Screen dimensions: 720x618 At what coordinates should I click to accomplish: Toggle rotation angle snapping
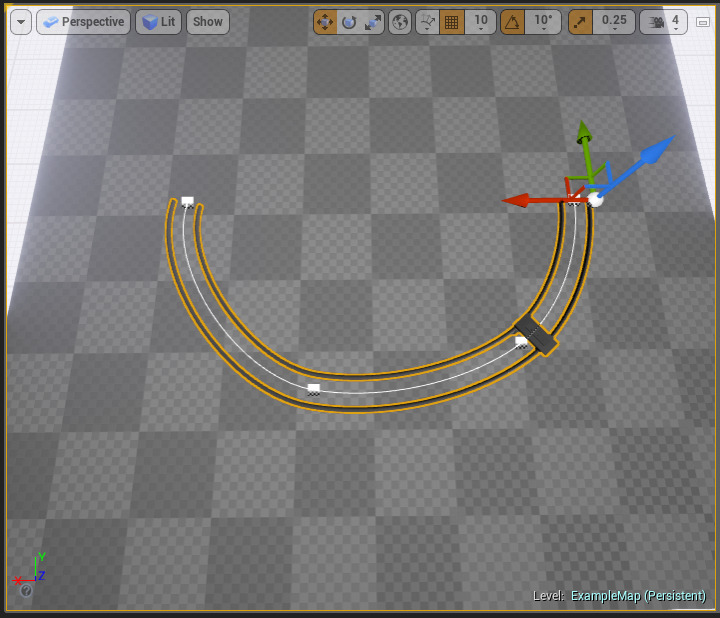(x=512, y=22)
